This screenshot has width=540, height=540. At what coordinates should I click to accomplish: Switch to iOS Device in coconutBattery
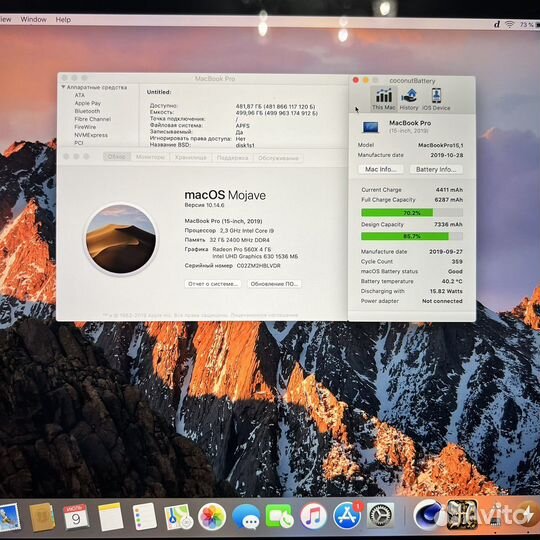coord(436,99)
